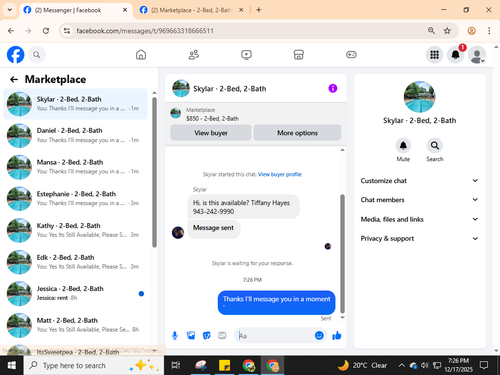This screenshot has height=375, width=500.
Task: Switch to Marketplace 2-Bed, 2-Bath tab
Action: click(x=192, y=10)
